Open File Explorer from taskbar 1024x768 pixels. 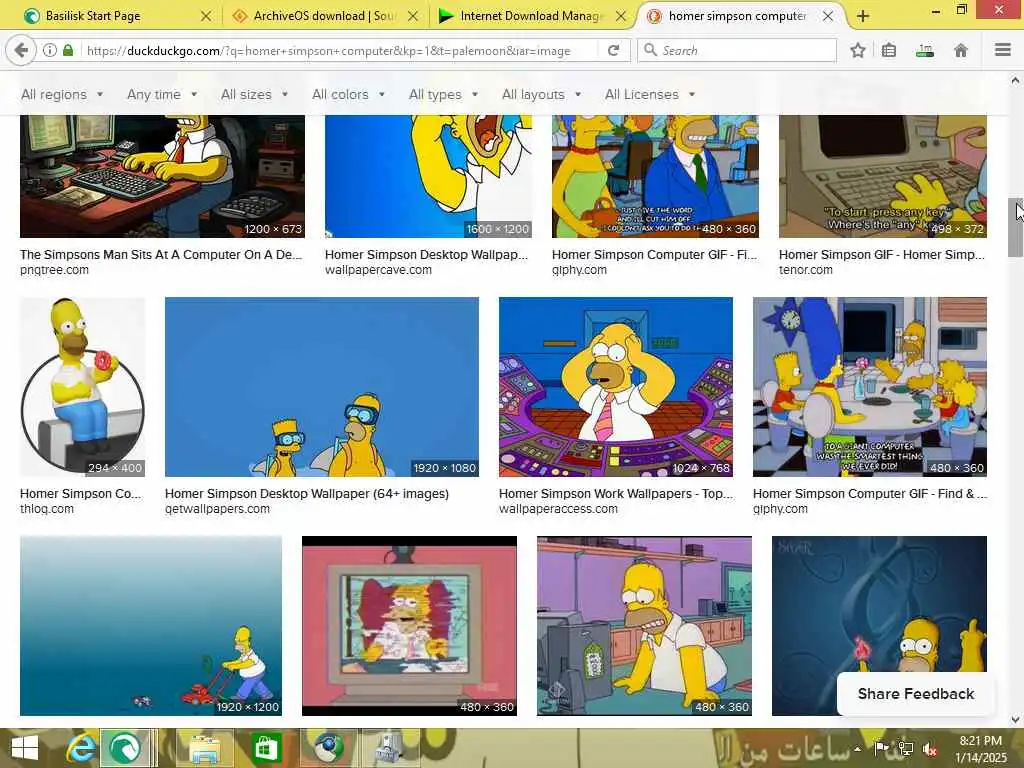[x=206, y=748]
